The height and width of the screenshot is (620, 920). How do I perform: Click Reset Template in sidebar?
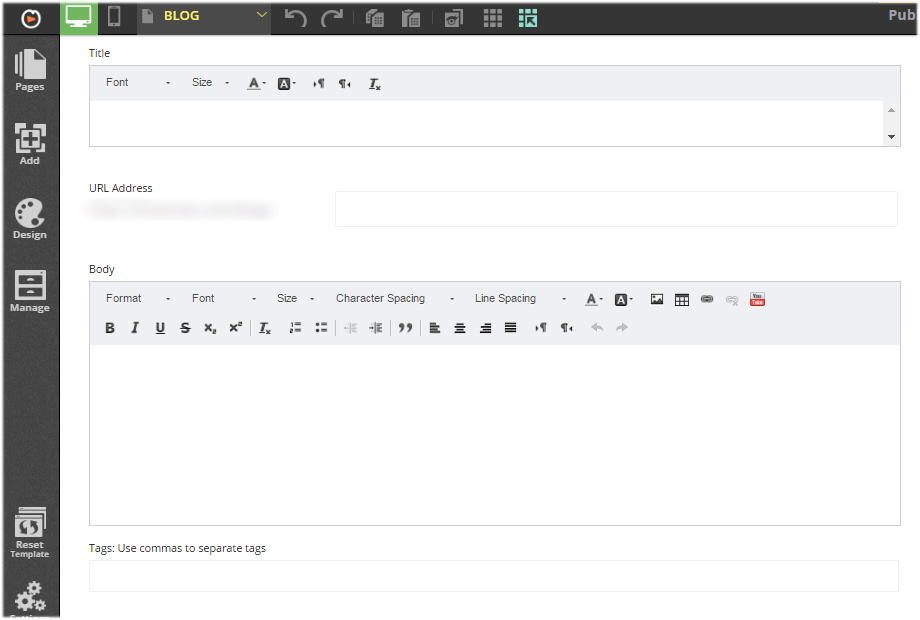30,533
